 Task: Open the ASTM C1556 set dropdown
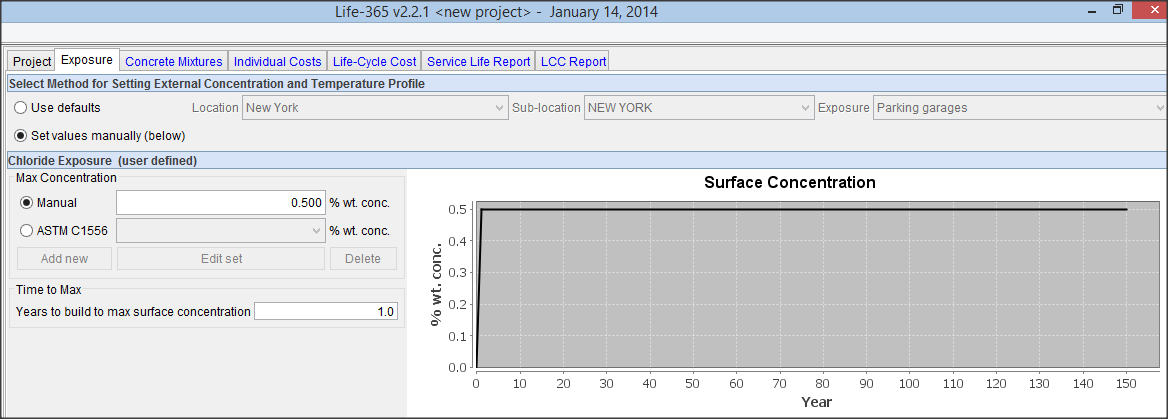pos(221,231)
